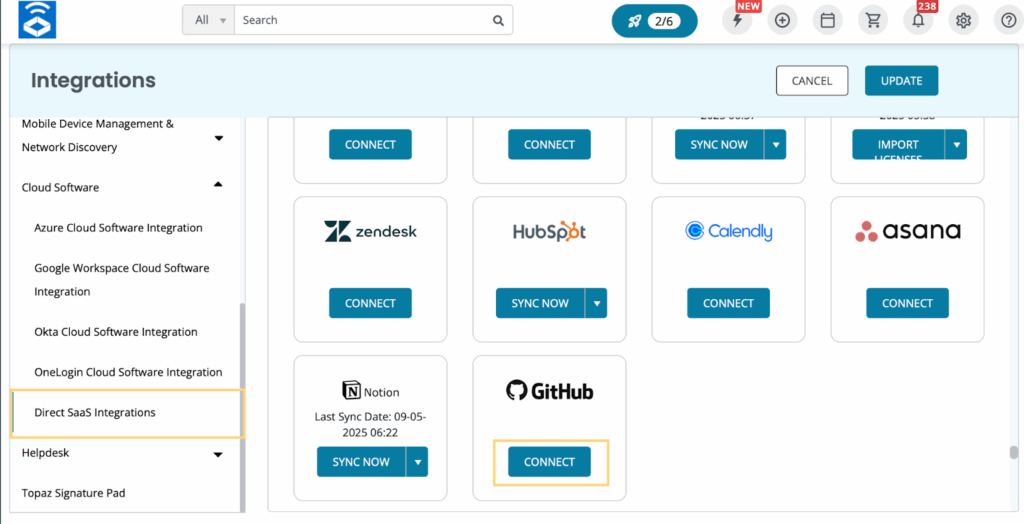Open Topaz Signature Pad settings
Image resolution: width=1024 pixels, height=524 pixels.
pos(73,493)
